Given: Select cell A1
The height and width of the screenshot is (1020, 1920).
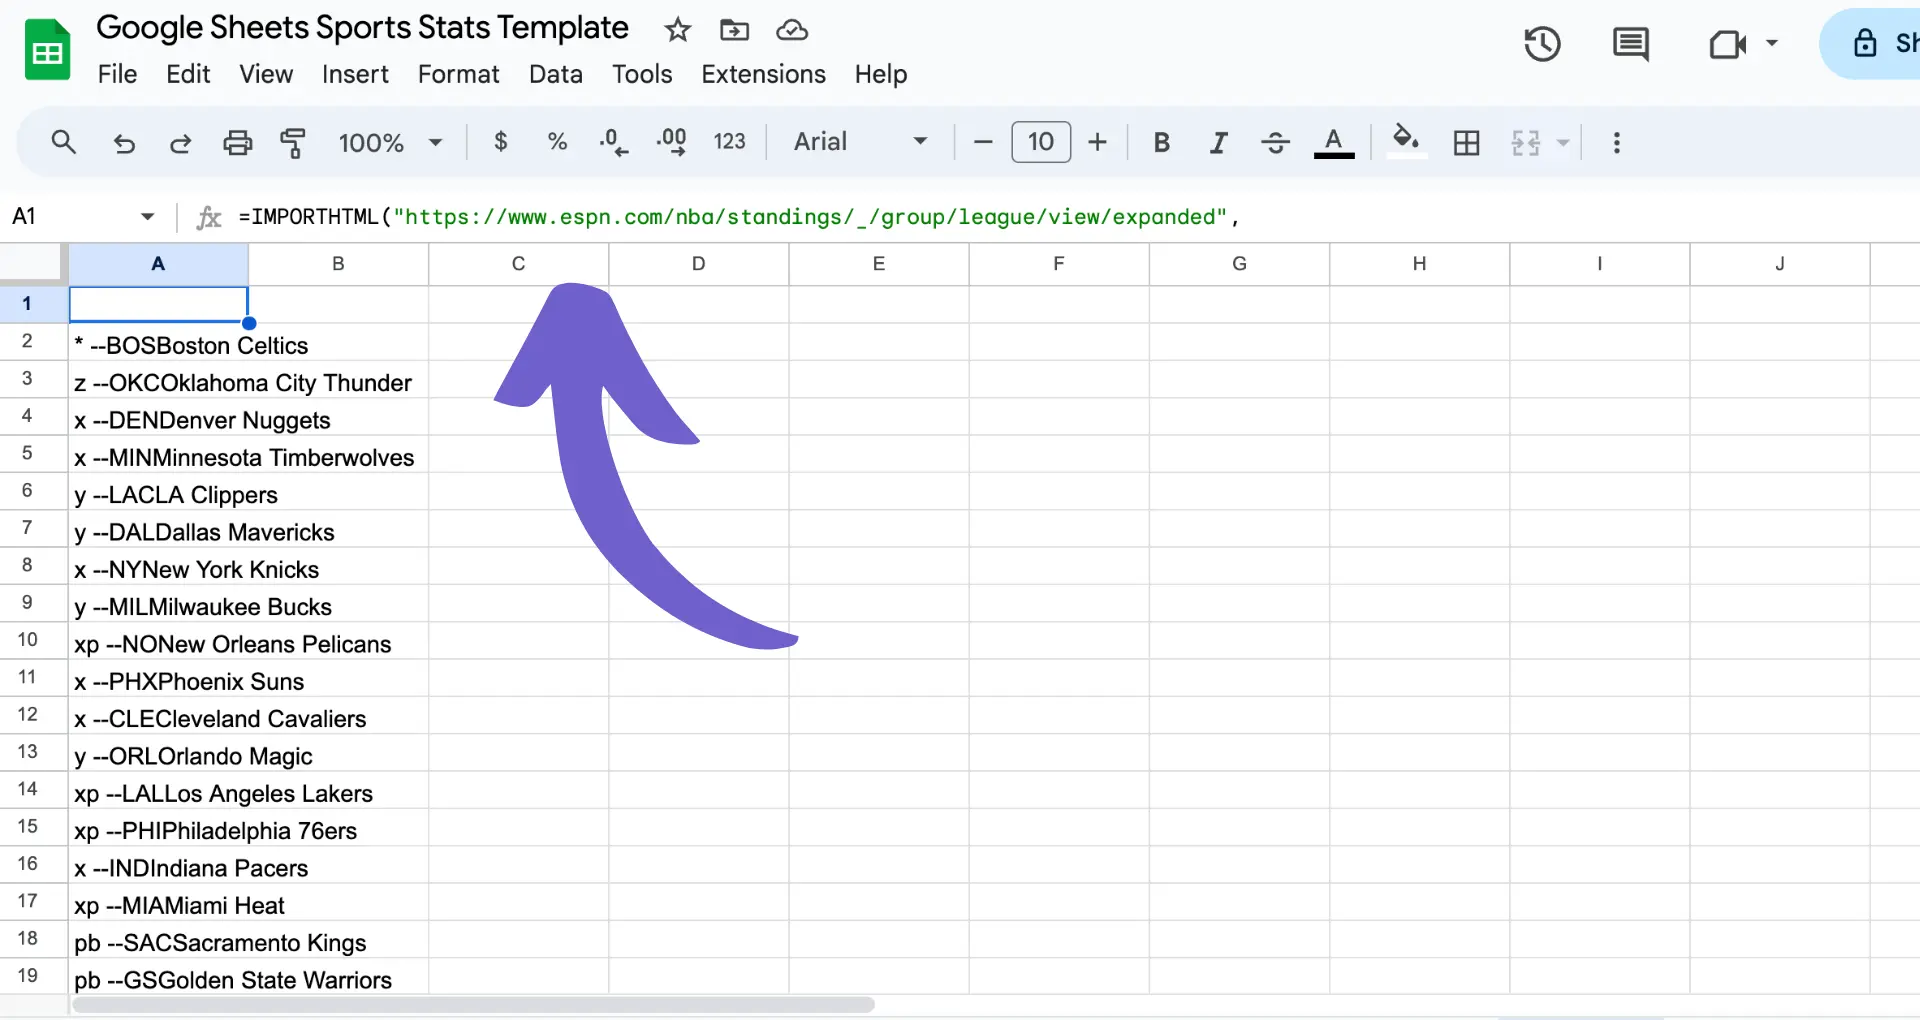Looking at the screenshot, I should 158,304.
